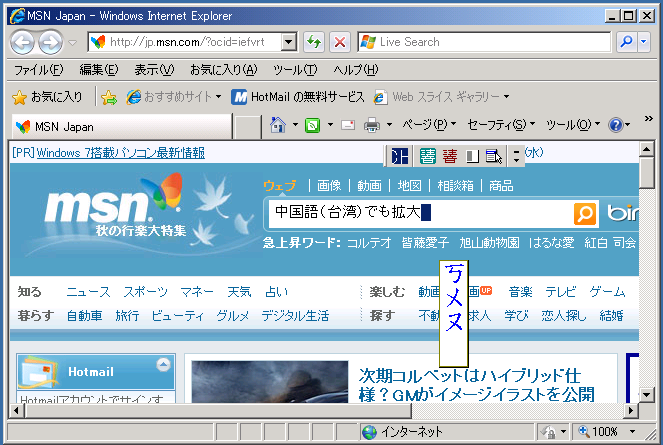The height and width of the screenshot is (445, 663).
Task: Collapse the Hotmail panel round arrow button
Action: 163,365
